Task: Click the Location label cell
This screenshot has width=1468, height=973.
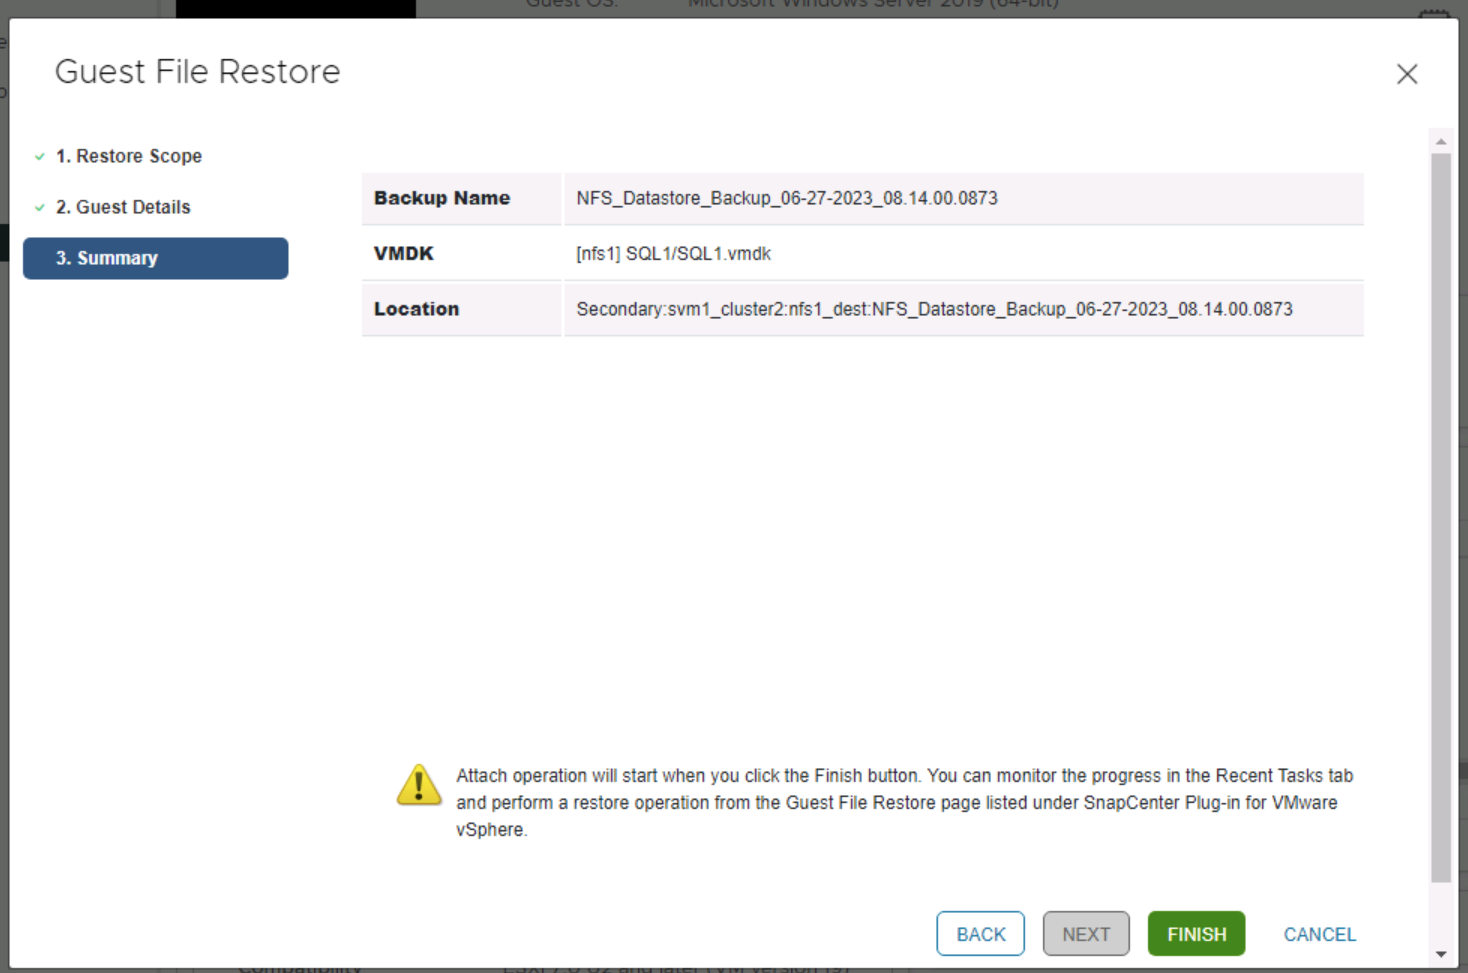Action: point(417,309)
